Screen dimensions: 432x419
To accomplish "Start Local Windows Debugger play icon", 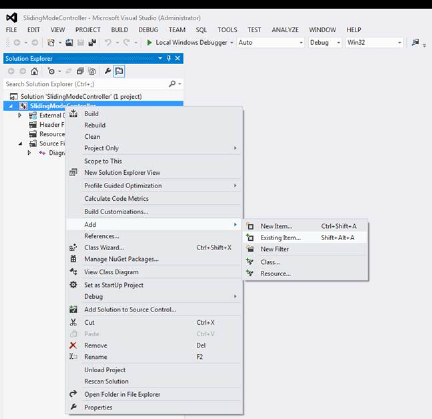I will pyautogui.click(x=149, y=43).
